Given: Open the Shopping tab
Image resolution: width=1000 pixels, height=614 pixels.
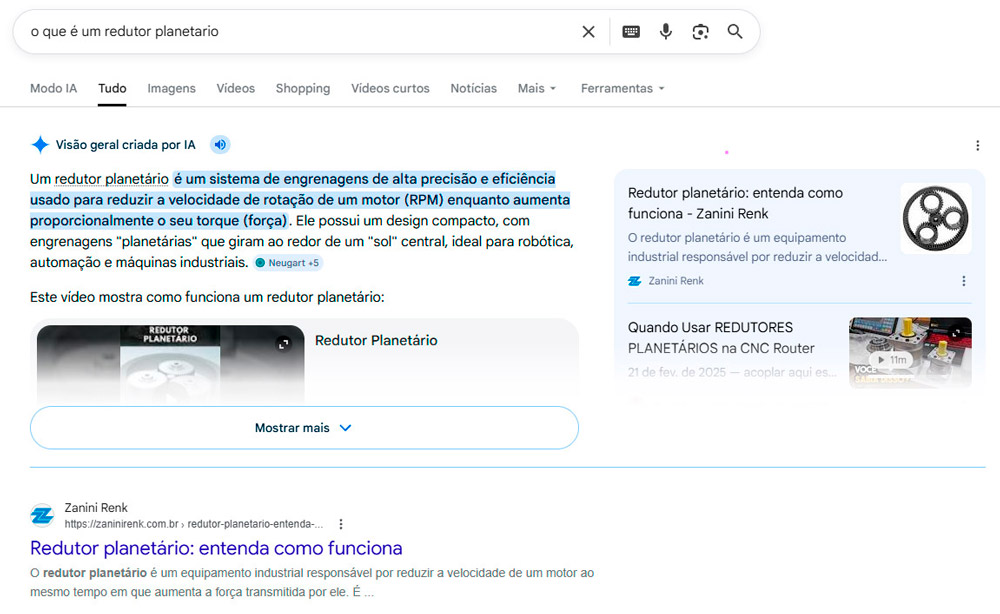Looking at the screenshot, I should click(303, 88).
